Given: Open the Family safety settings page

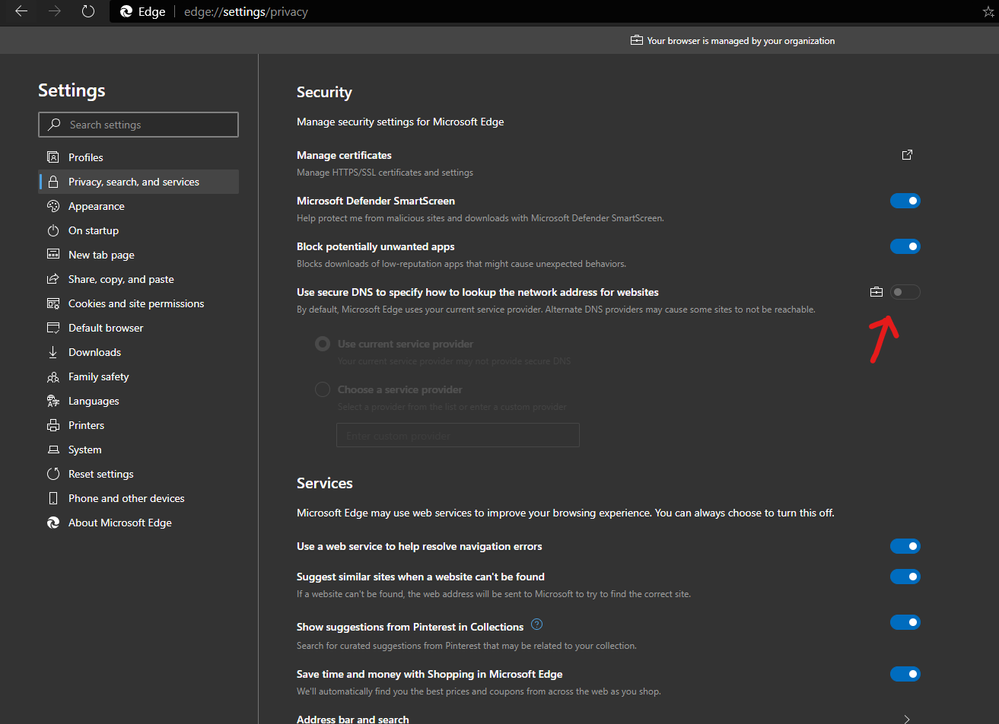Looking at the screenshot, I should pyautogui.click(x=138, y=377).
